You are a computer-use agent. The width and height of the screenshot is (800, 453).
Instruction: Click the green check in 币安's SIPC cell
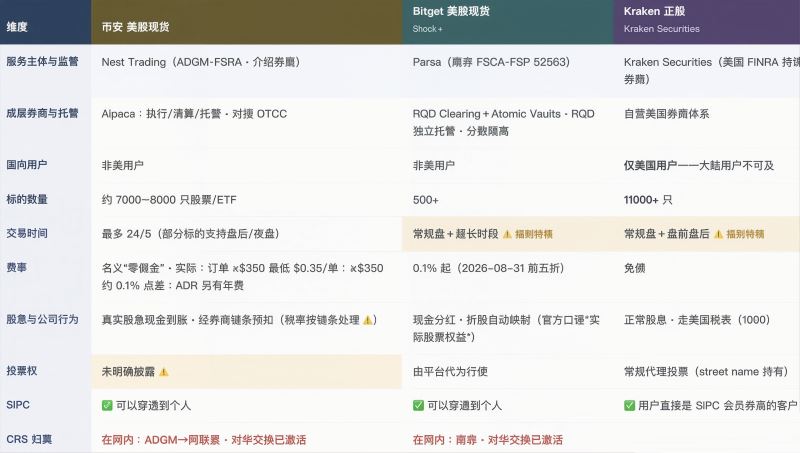click(107, 406)
